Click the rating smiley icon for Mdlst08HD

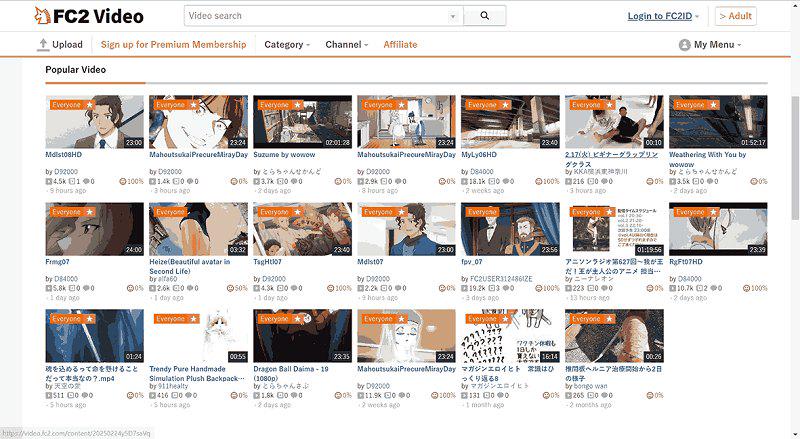122,181
